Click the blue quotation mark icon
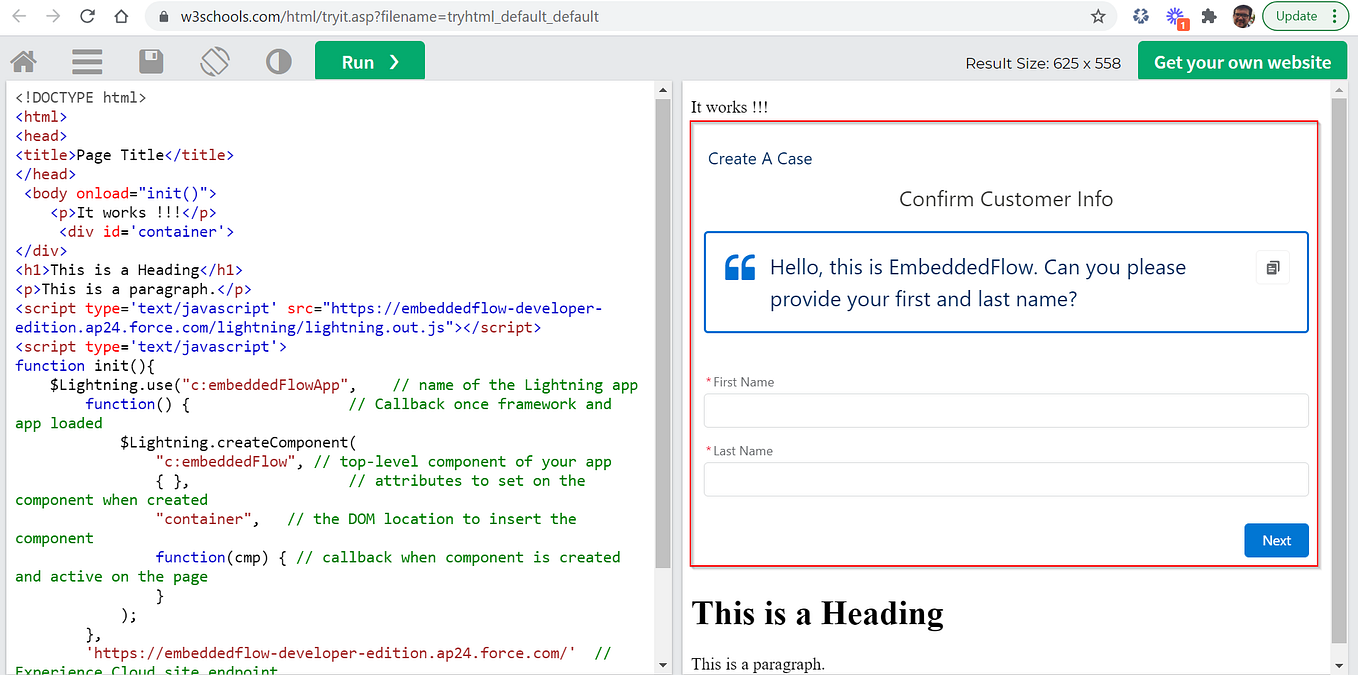This screenshot has height=675, width=1358. click(740, 267)
